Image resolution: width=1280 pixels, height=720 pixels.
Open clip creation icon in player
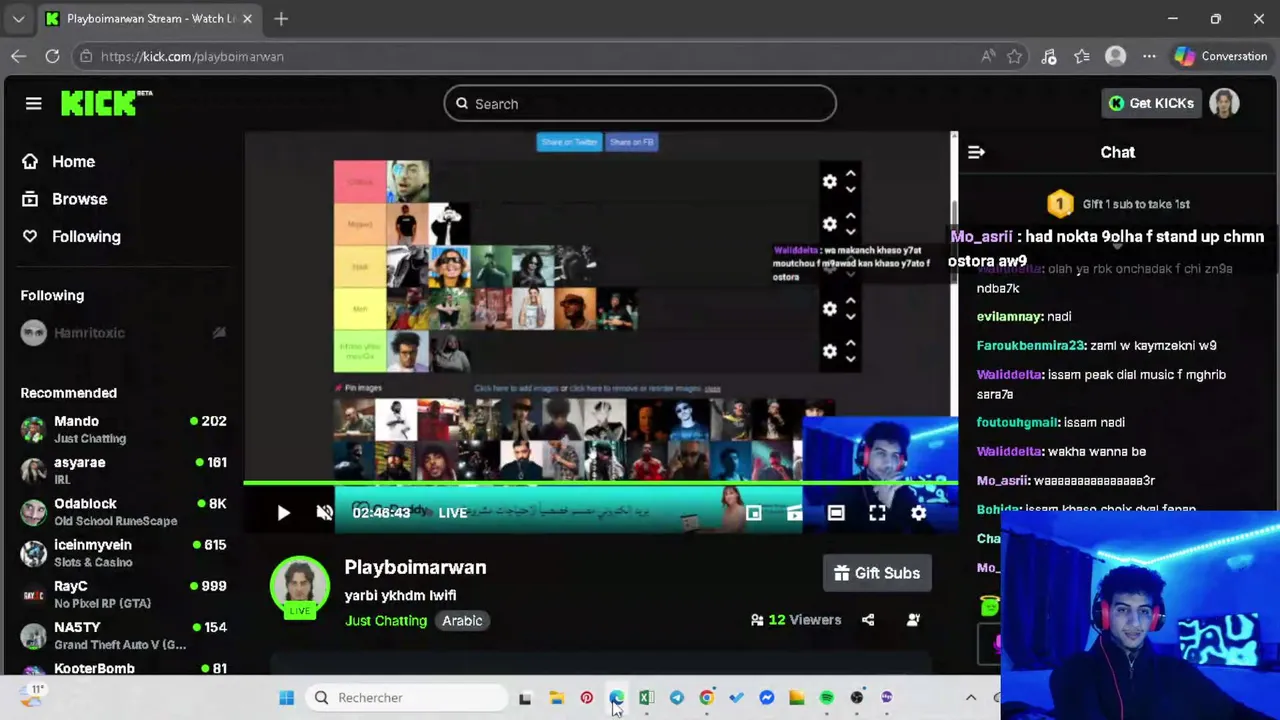tap(794, 513)
